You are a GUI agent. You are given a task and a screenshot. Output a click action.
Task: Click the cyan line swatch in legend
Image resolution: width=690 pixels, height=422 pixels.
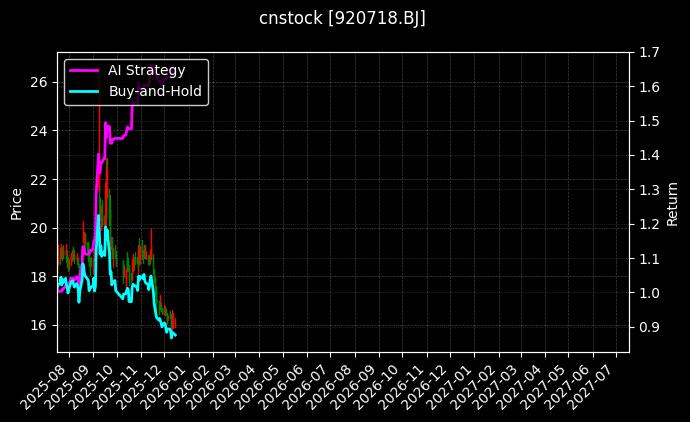point(84,91)
